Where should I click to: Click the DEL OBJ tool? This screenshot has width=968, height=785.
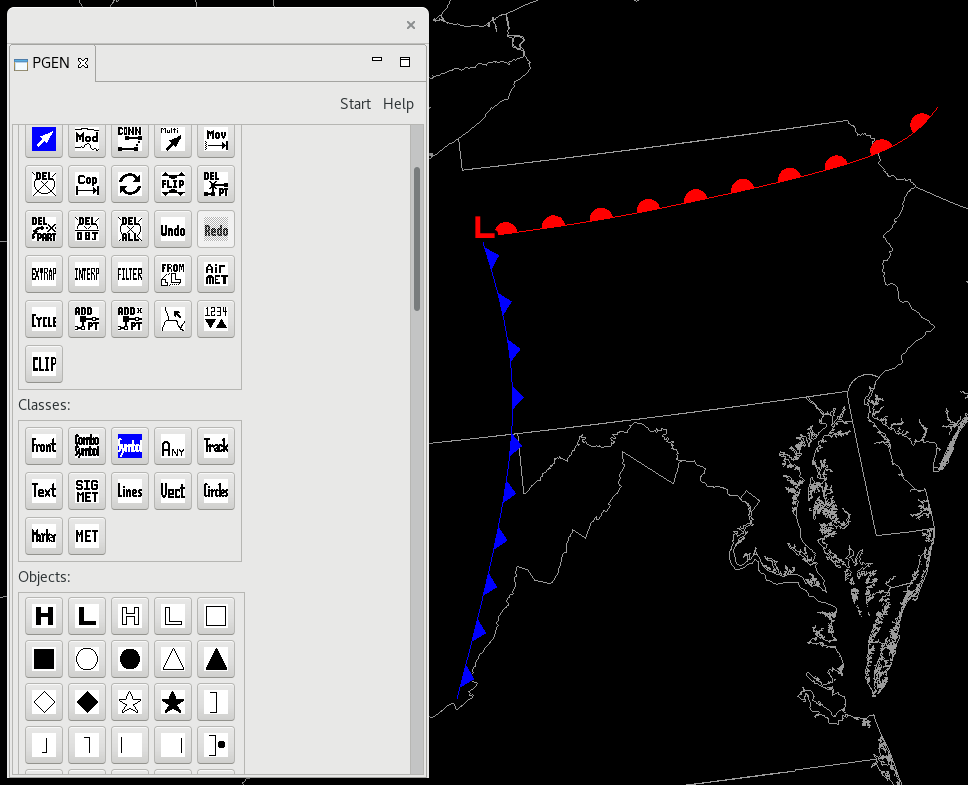click(87, 229)
